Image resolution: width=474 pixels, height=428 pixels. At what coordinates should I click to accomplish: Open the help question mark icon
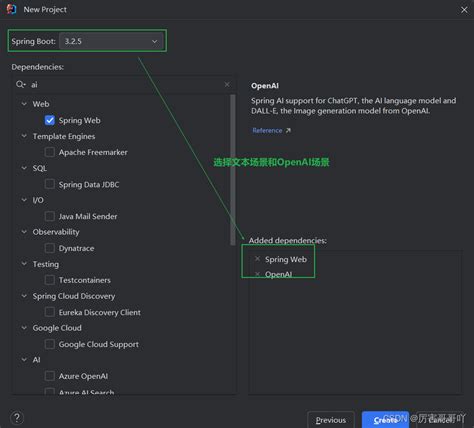pyautogui.click(x=17, y=417)
